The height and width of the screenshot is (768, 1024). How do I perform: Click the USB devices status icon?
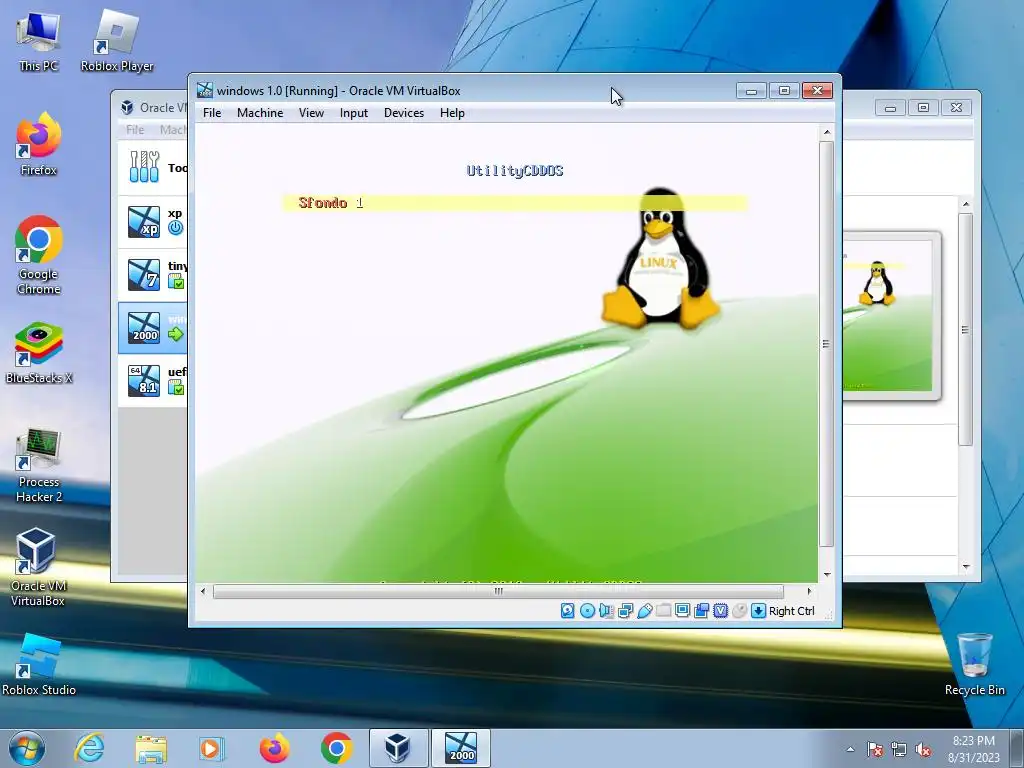pyautogui.click(x=644, y=611)
